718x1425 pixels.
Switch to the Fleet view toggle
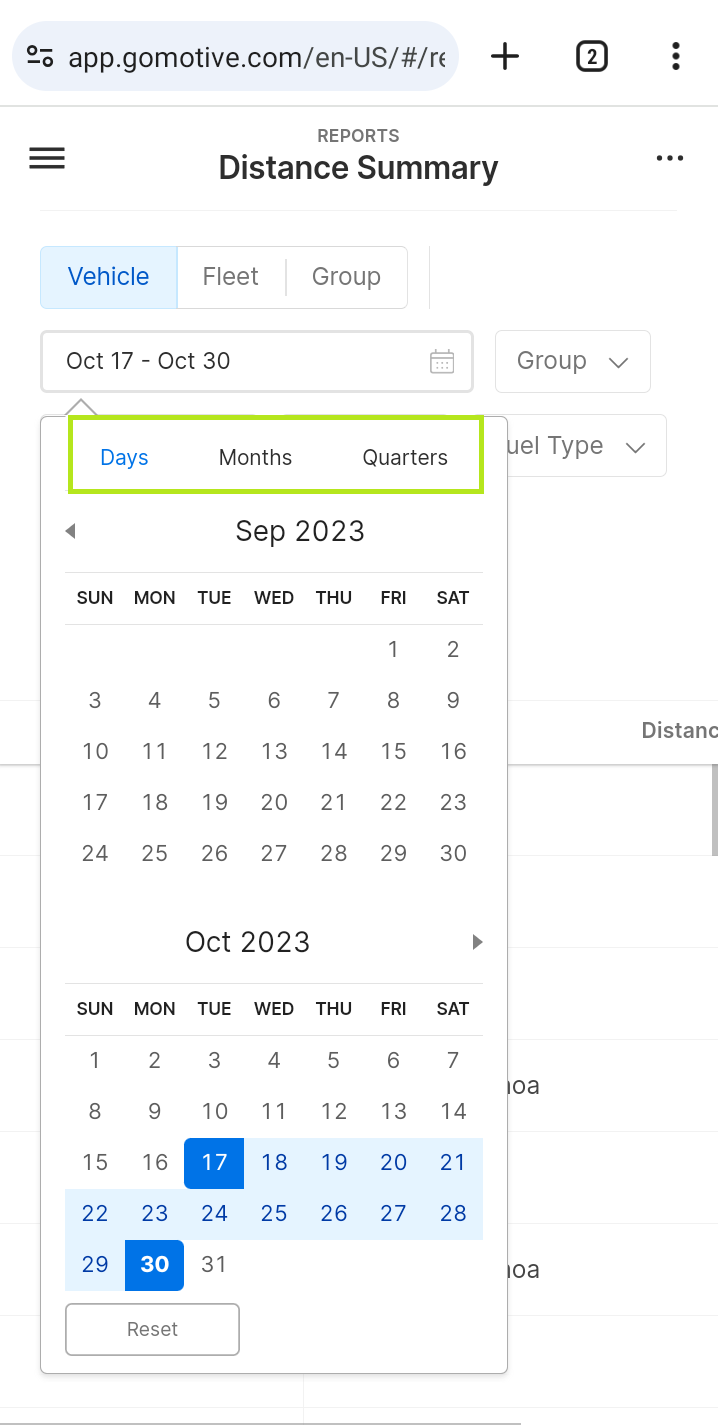coord(231,277)
